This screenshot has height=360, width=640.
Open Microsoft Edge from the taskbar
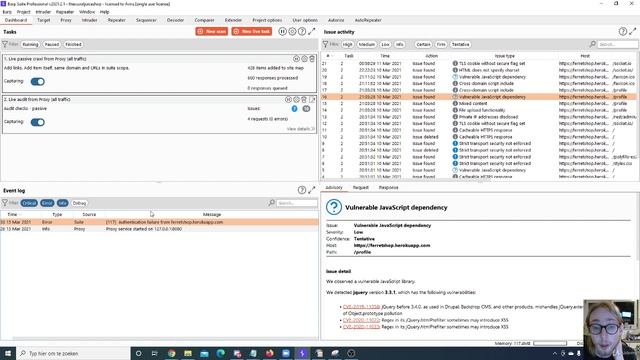point(220,353)
